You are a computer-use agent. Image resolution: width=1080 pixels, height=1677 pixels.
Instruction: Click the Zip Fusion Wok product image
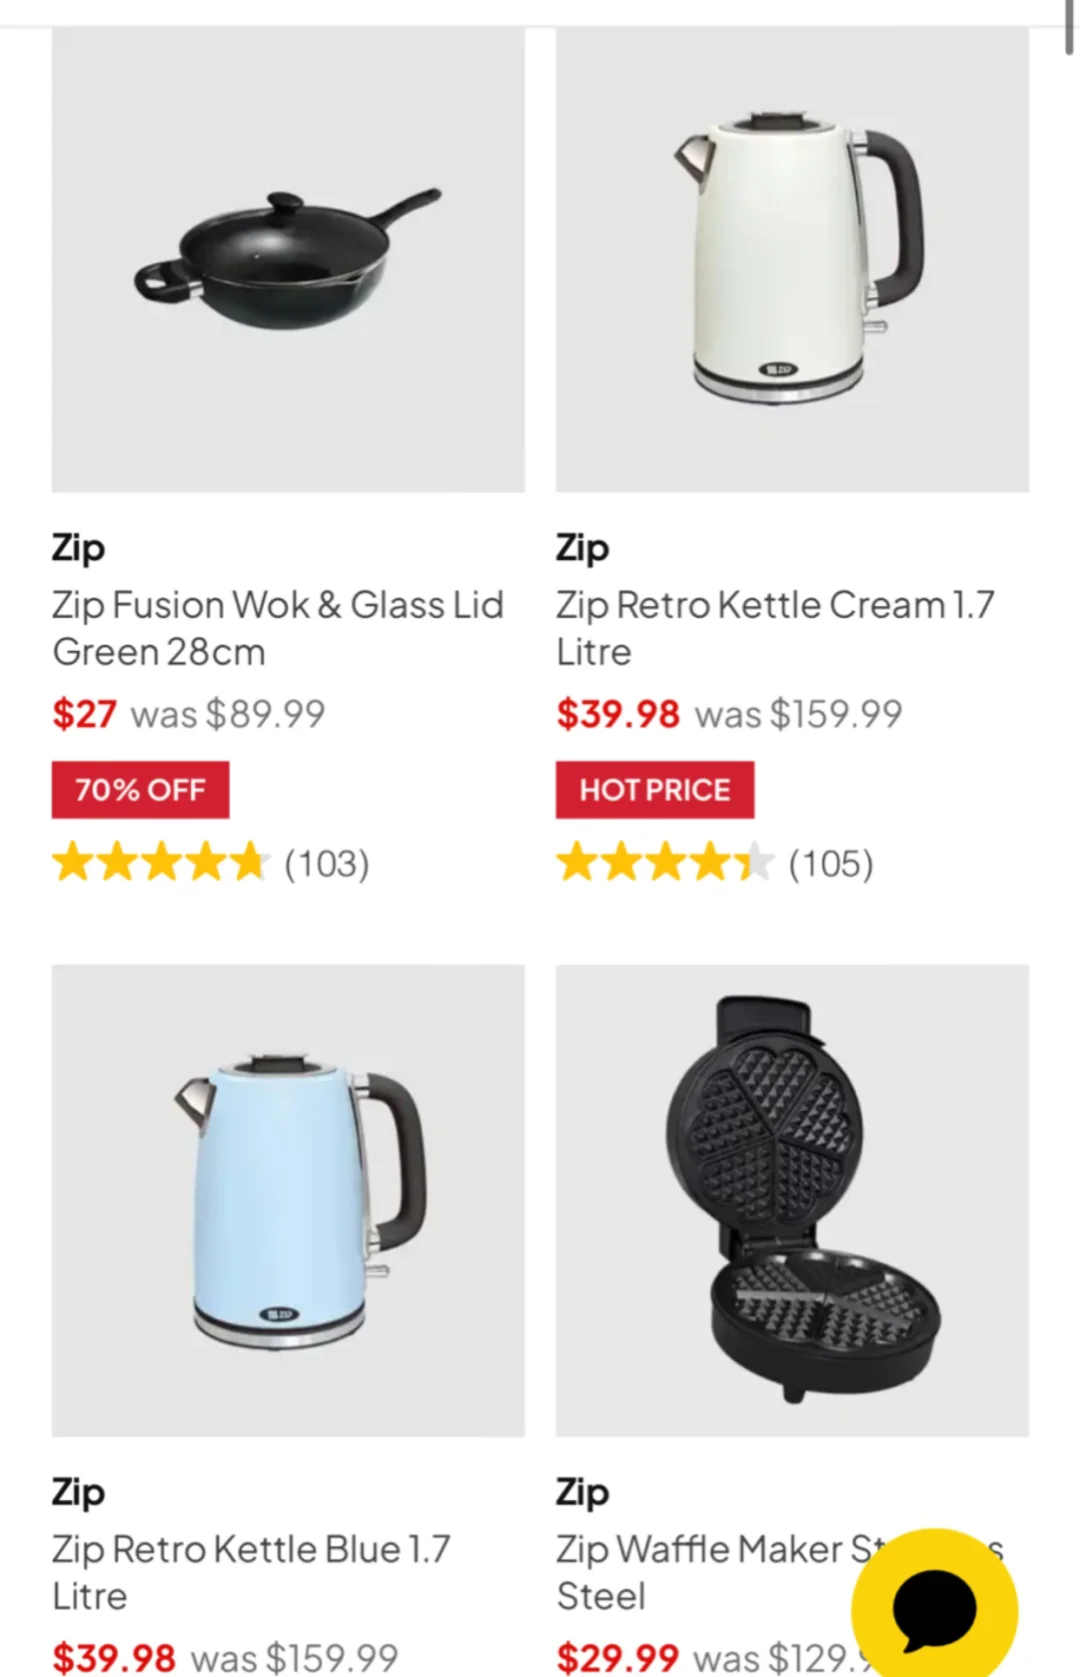[x=288, y=259]
